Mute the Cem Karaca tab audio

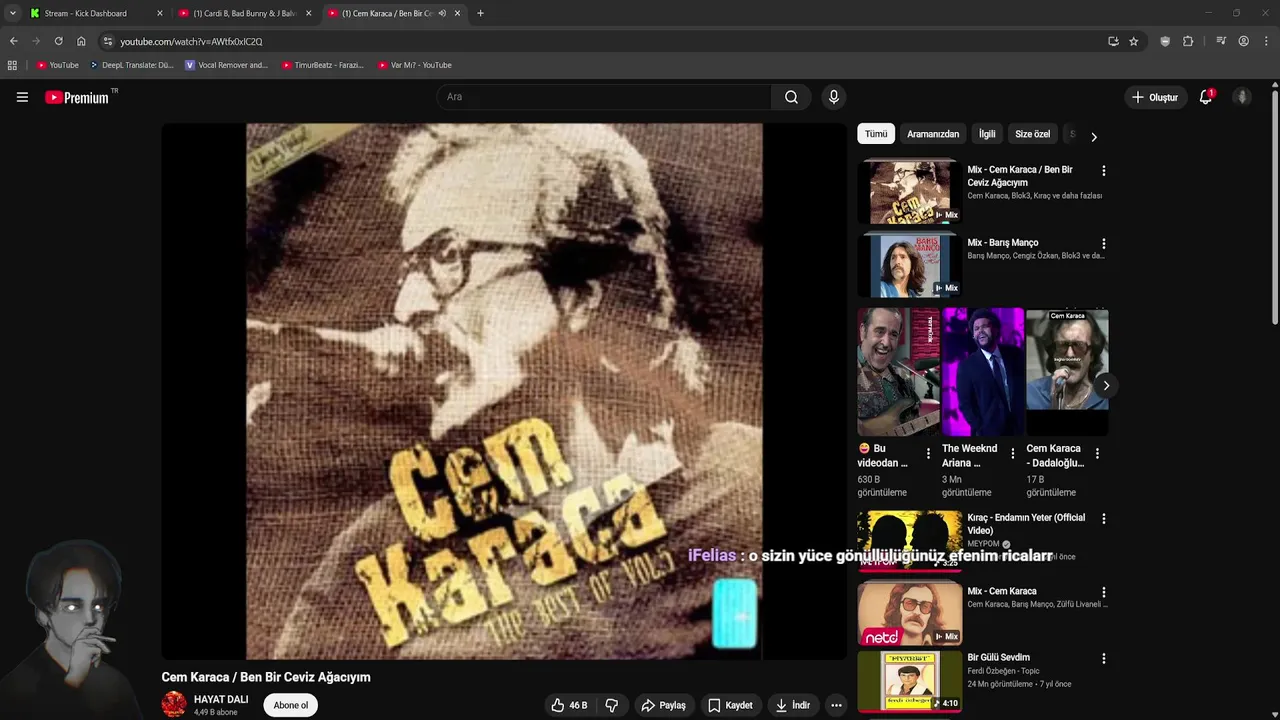[x=442, y=13]
